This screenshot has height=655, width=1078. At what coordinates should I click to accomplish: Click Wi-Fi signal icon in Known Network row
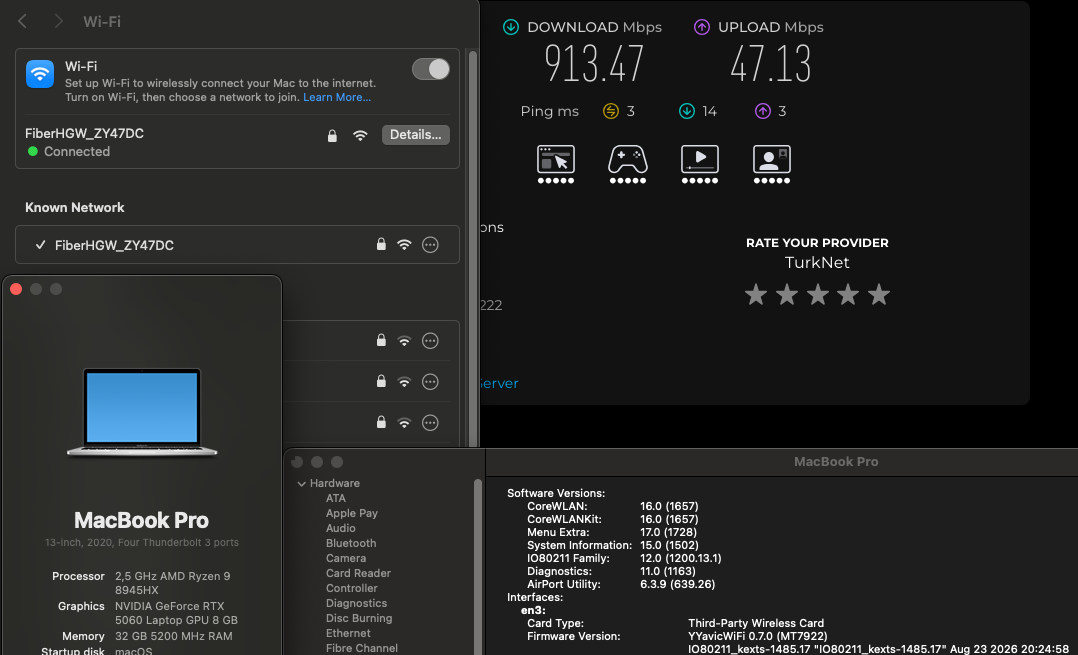(x=404, y=244)
